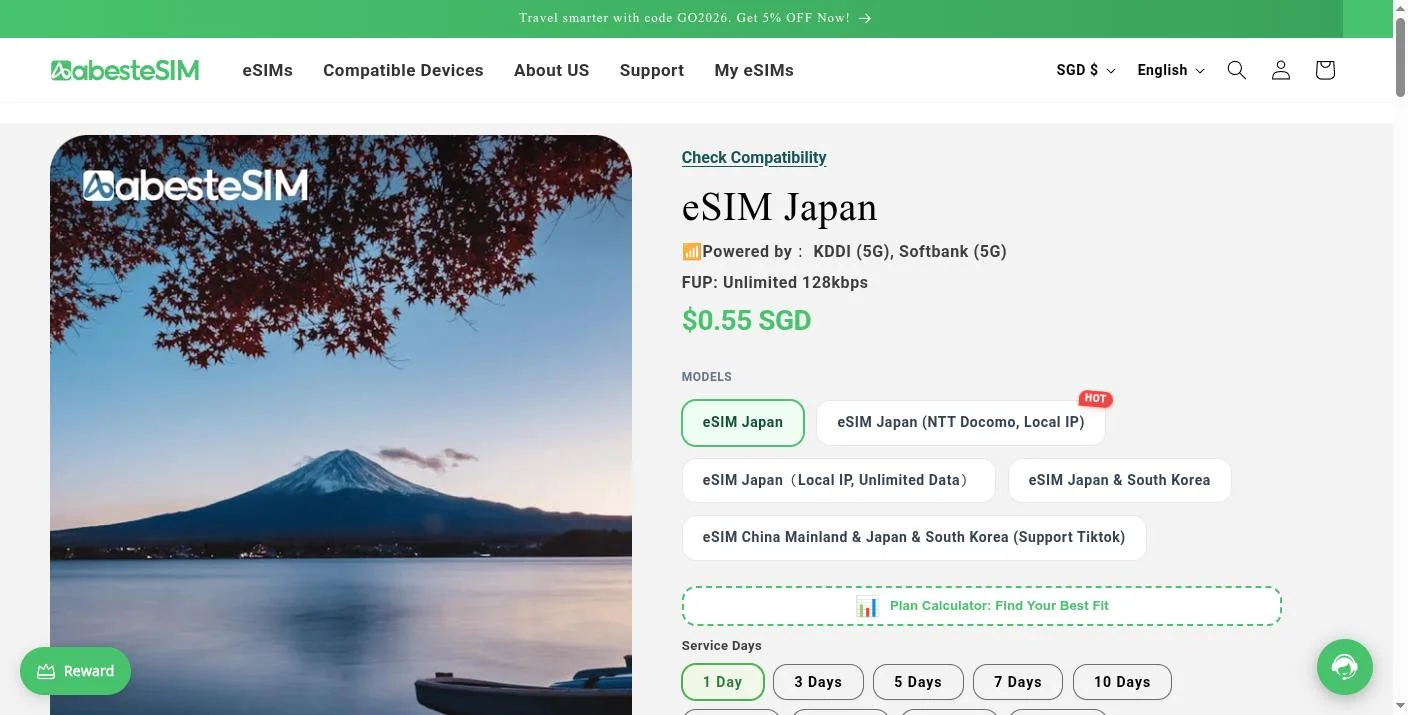Click the $0.55 SGD price text

[x=746, y=321]
